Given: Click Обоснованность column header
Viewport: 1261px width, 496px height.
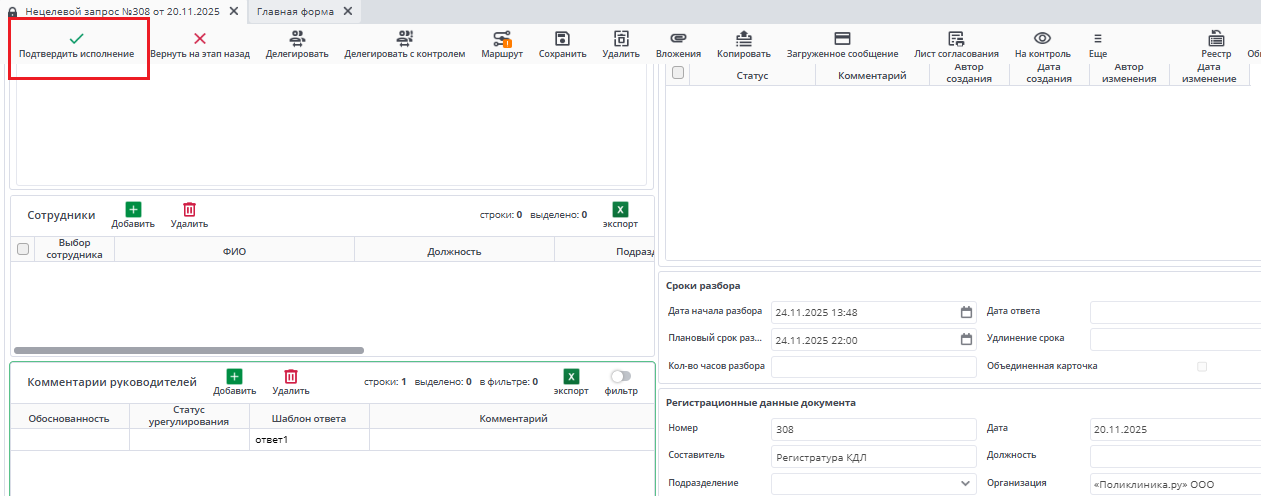Looking at the screenshot, I should 69,418.
